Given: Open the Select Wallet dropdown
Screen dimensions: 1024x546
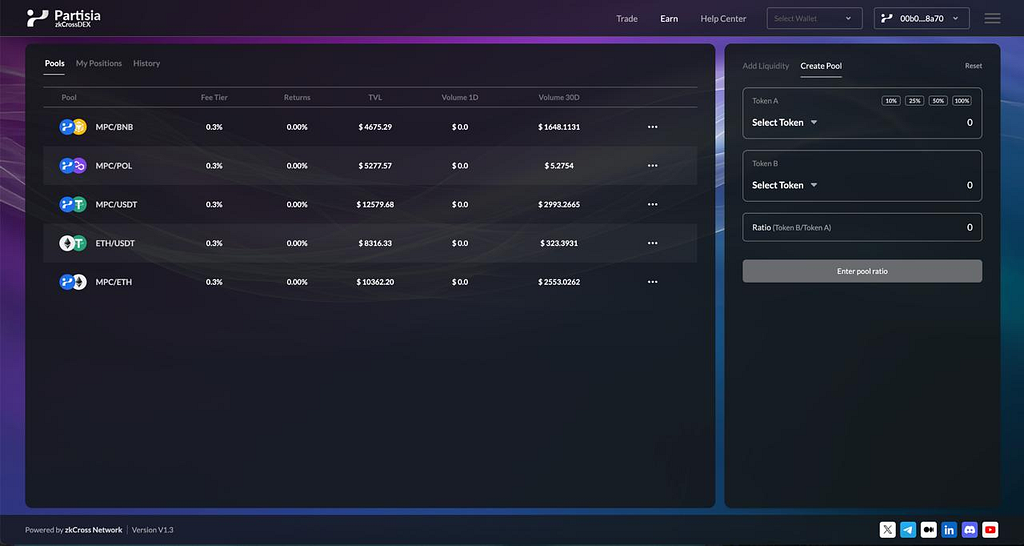Looking at the screenshot, I should pos(814,18).
